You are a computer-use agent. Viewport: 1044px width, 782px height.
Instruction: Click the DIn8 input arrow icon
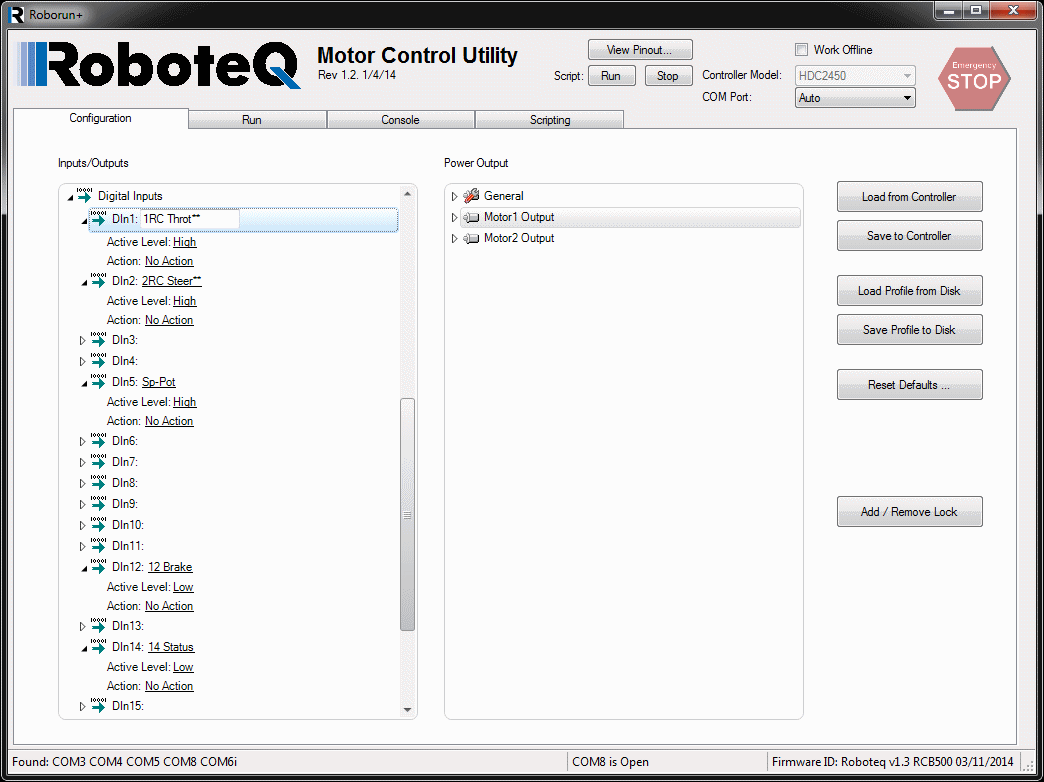(x=98, y=482)
